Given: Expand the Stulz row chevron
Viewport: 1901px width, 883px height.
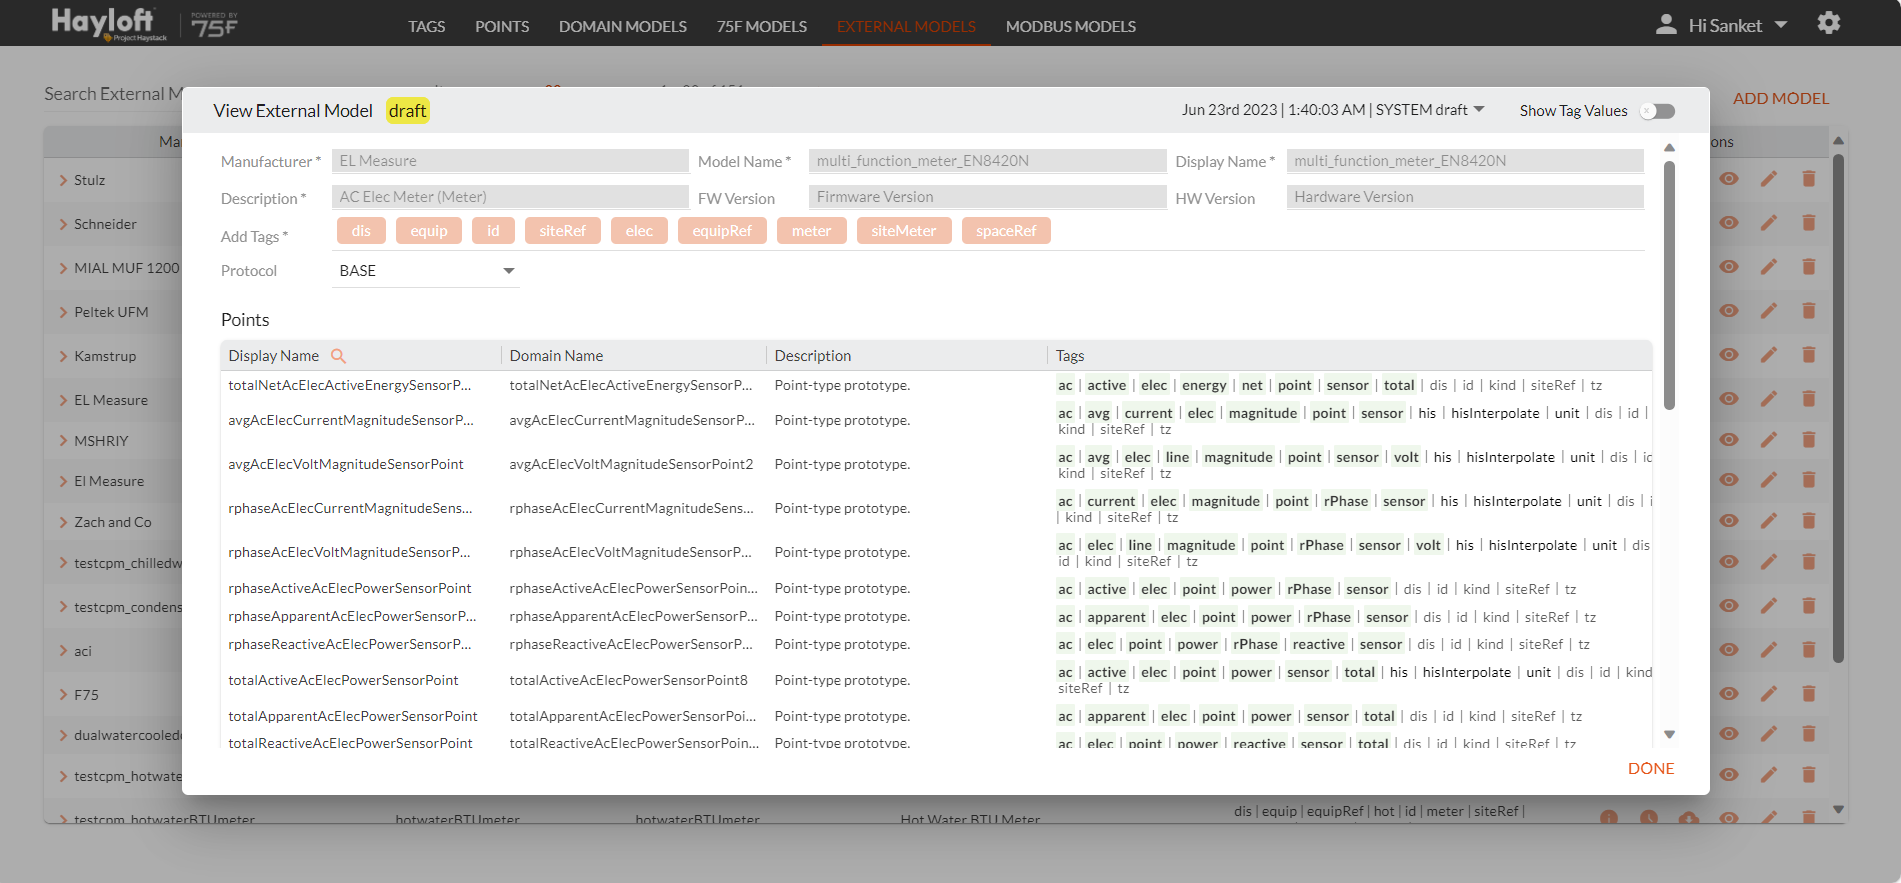Looking at the screenshot, I should click(63, 180).
